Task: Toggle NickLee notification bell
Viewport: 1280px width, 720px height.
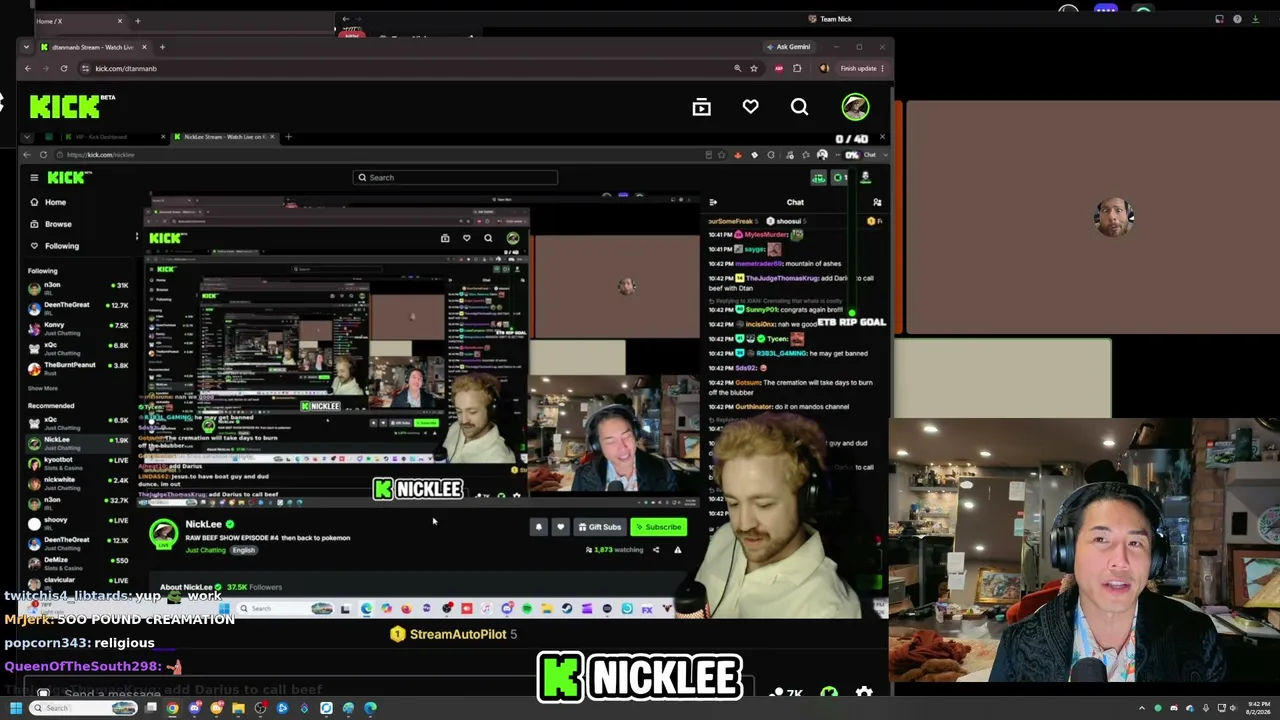Action: click(x=539, y=527)
